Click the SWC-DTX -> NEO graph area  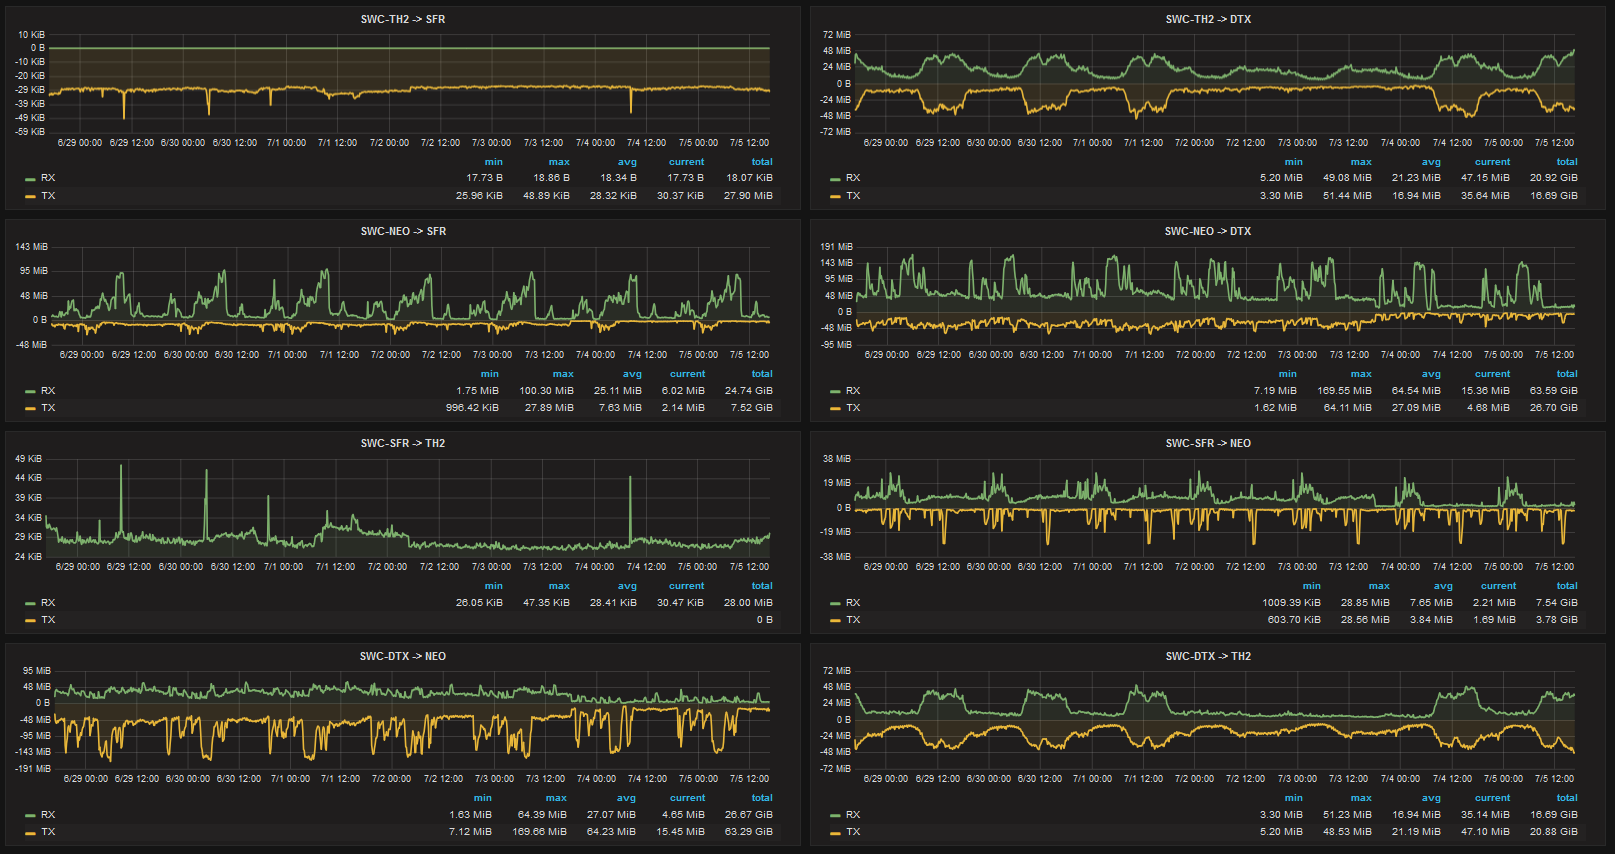412,719
